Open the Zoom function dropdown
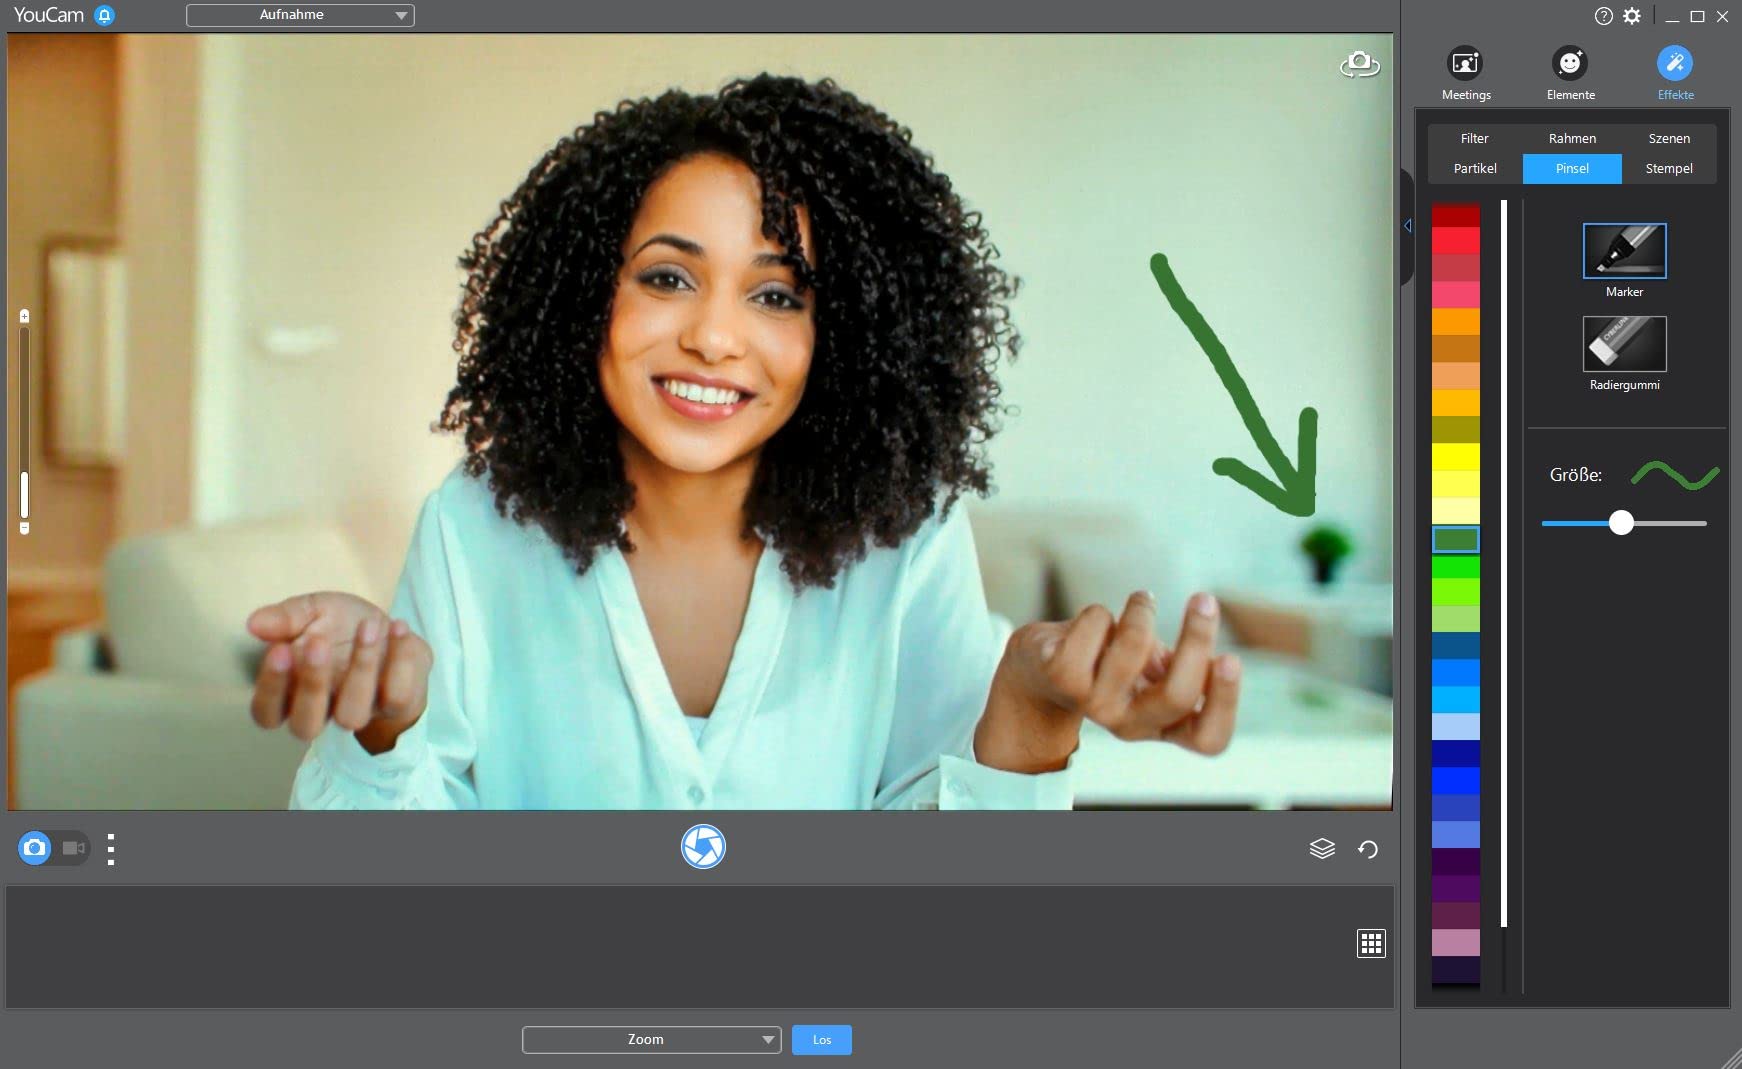This screenshot has width=1742, height=1069. point(651,1040)
